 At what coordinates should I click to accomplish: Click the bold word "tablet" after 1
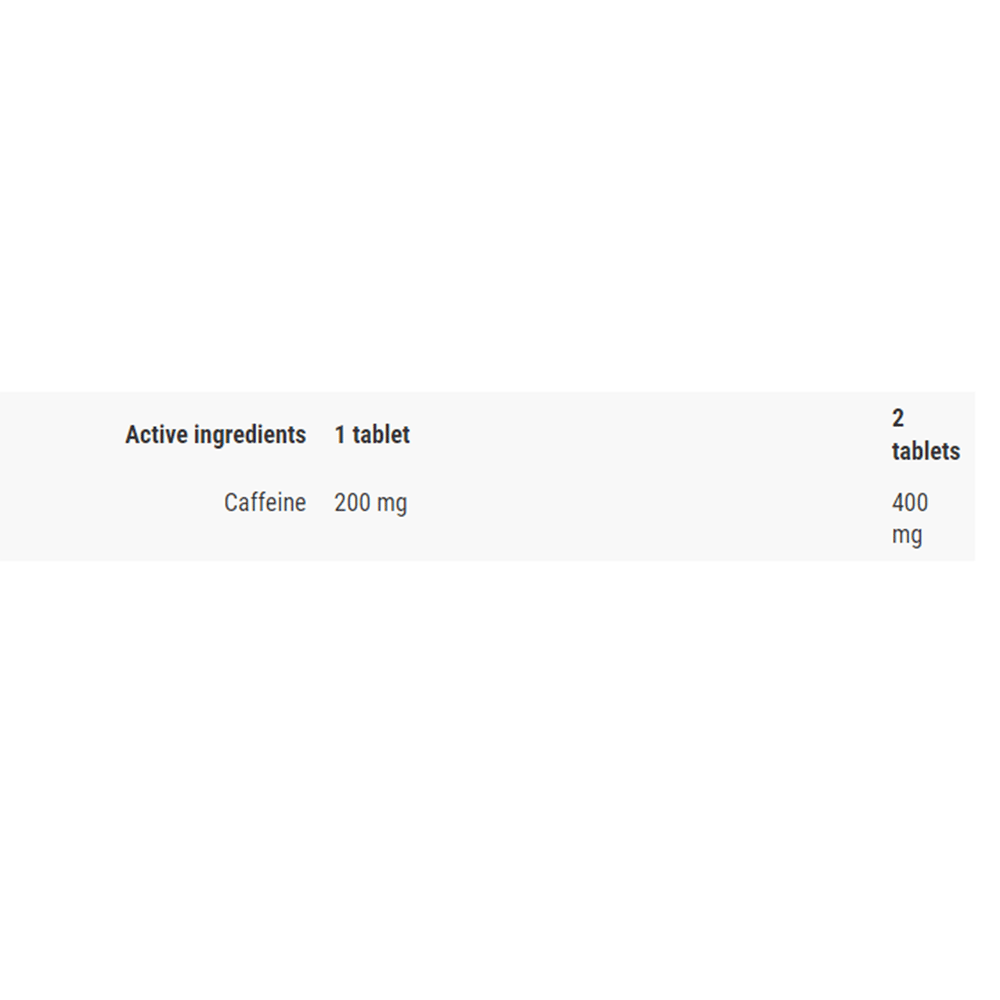[x=381, y=434]
